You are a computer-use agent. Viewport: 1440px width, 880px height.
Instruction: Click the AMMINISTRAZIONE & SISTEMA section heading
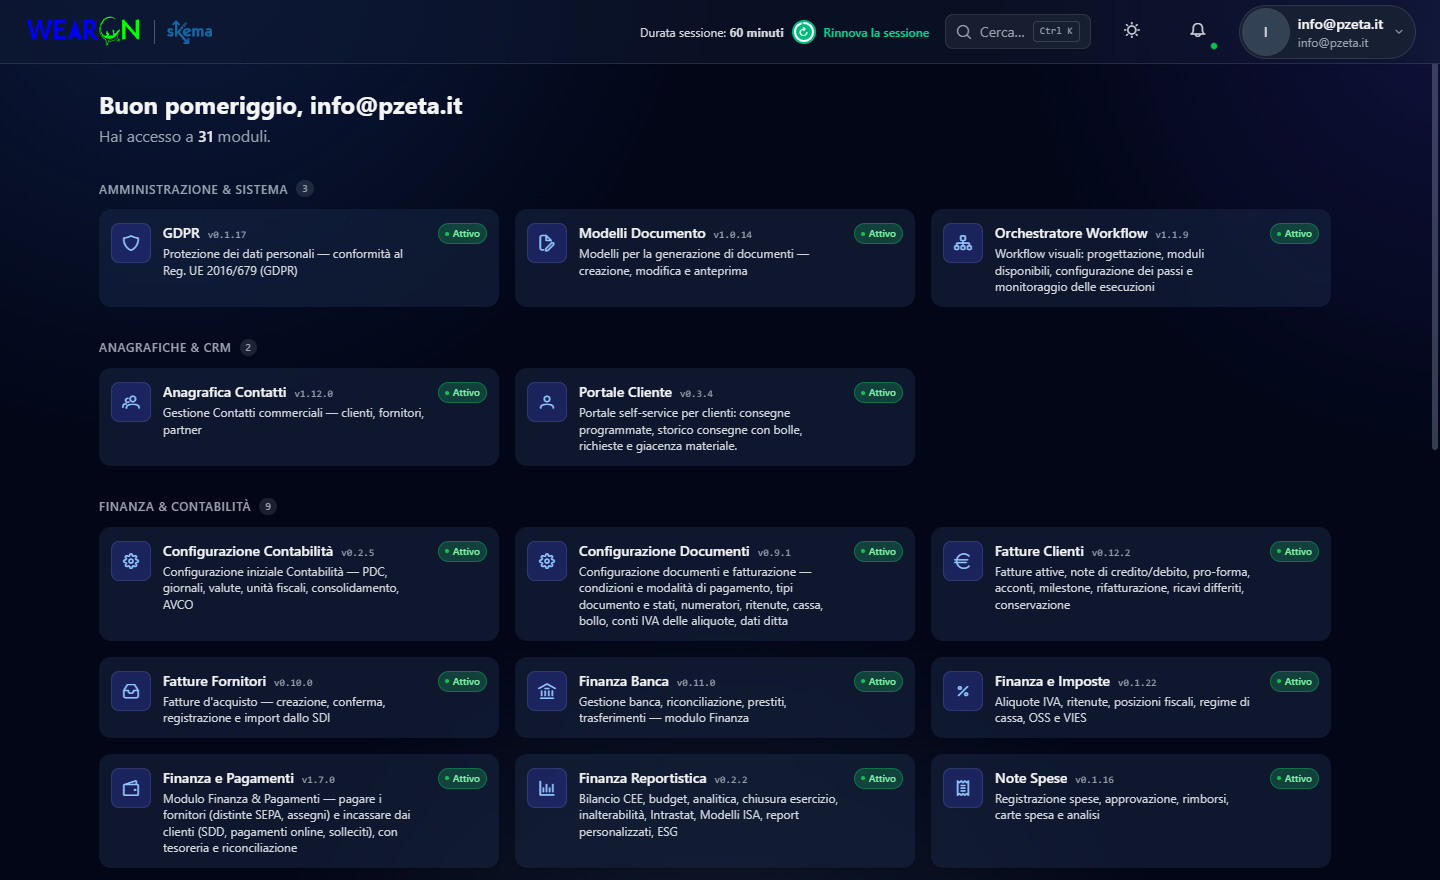[x=193, y=189]
